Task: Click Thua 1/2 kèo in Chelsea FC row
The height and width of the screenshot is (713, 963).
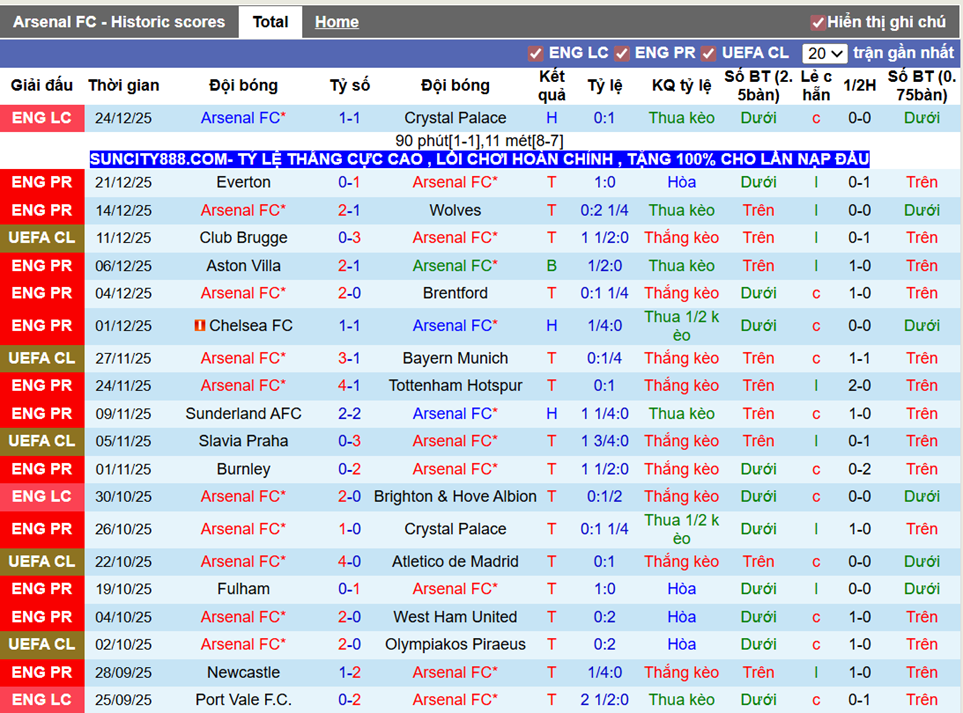Action: (x=682, y=325)
